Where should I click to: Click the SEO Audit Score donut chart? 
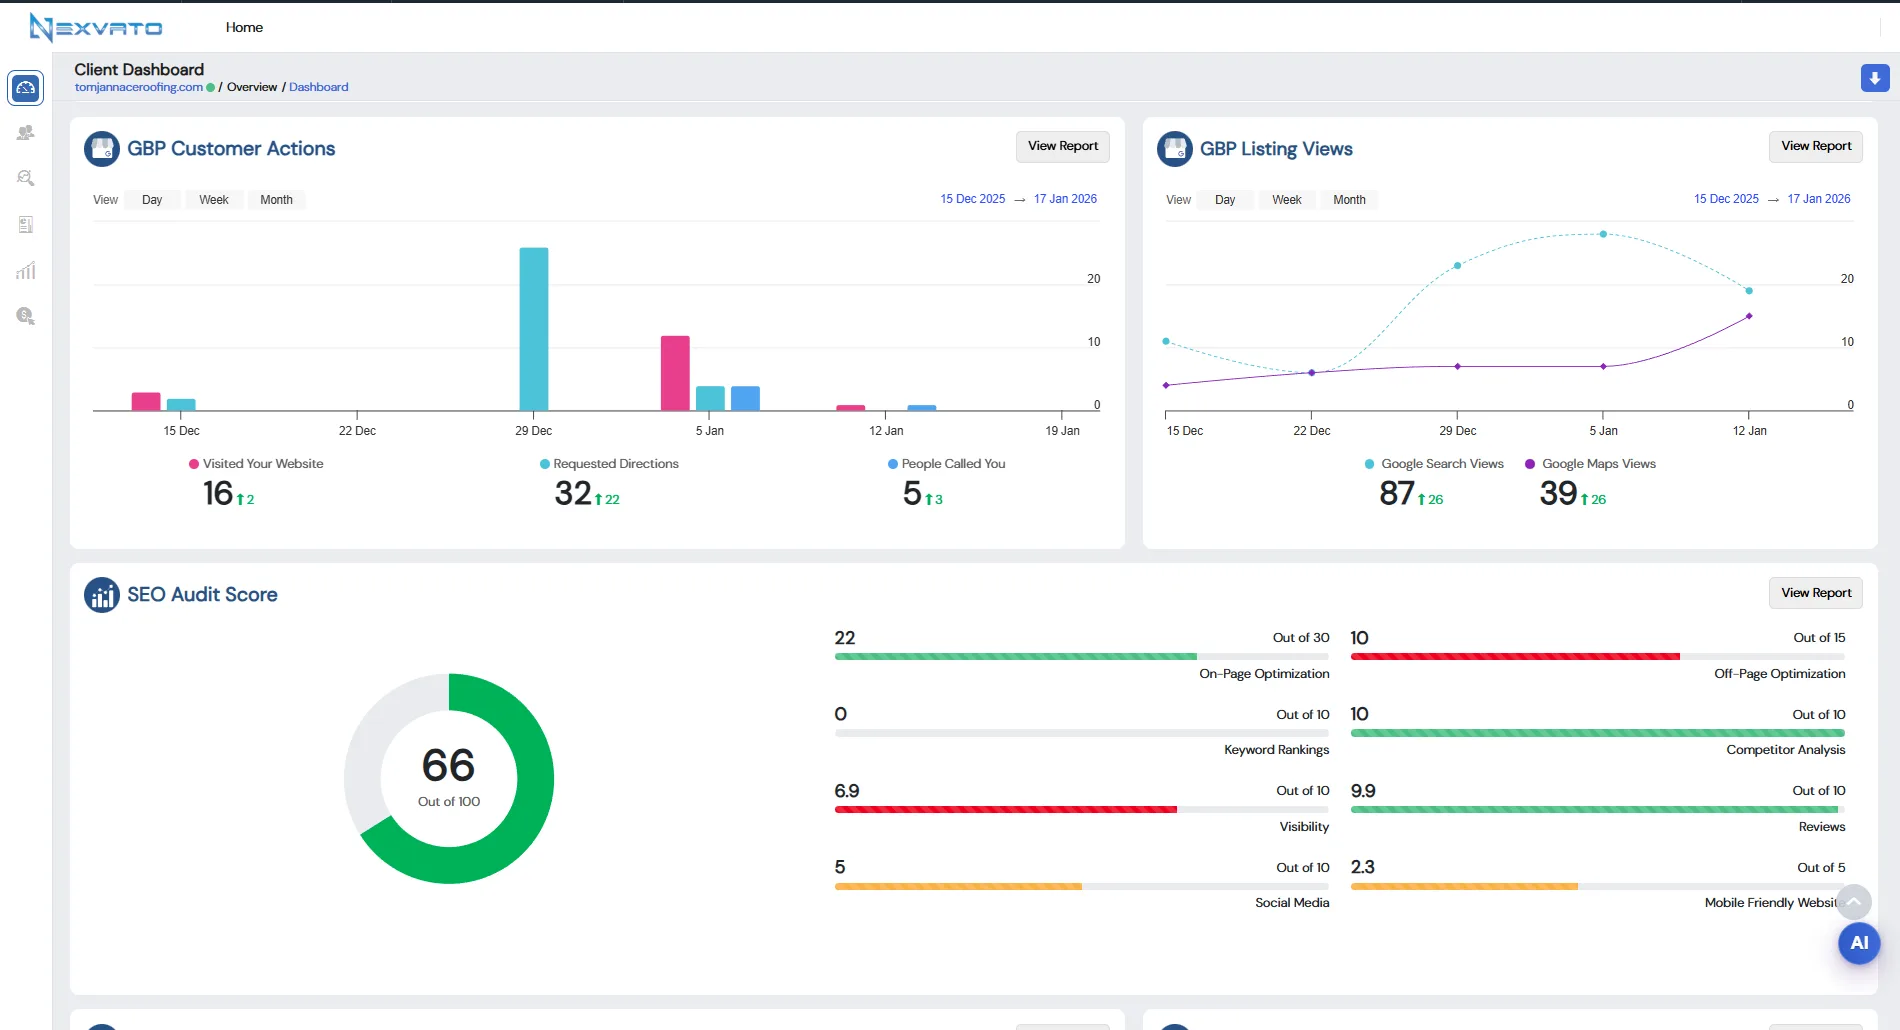click(x=448, y=778)
